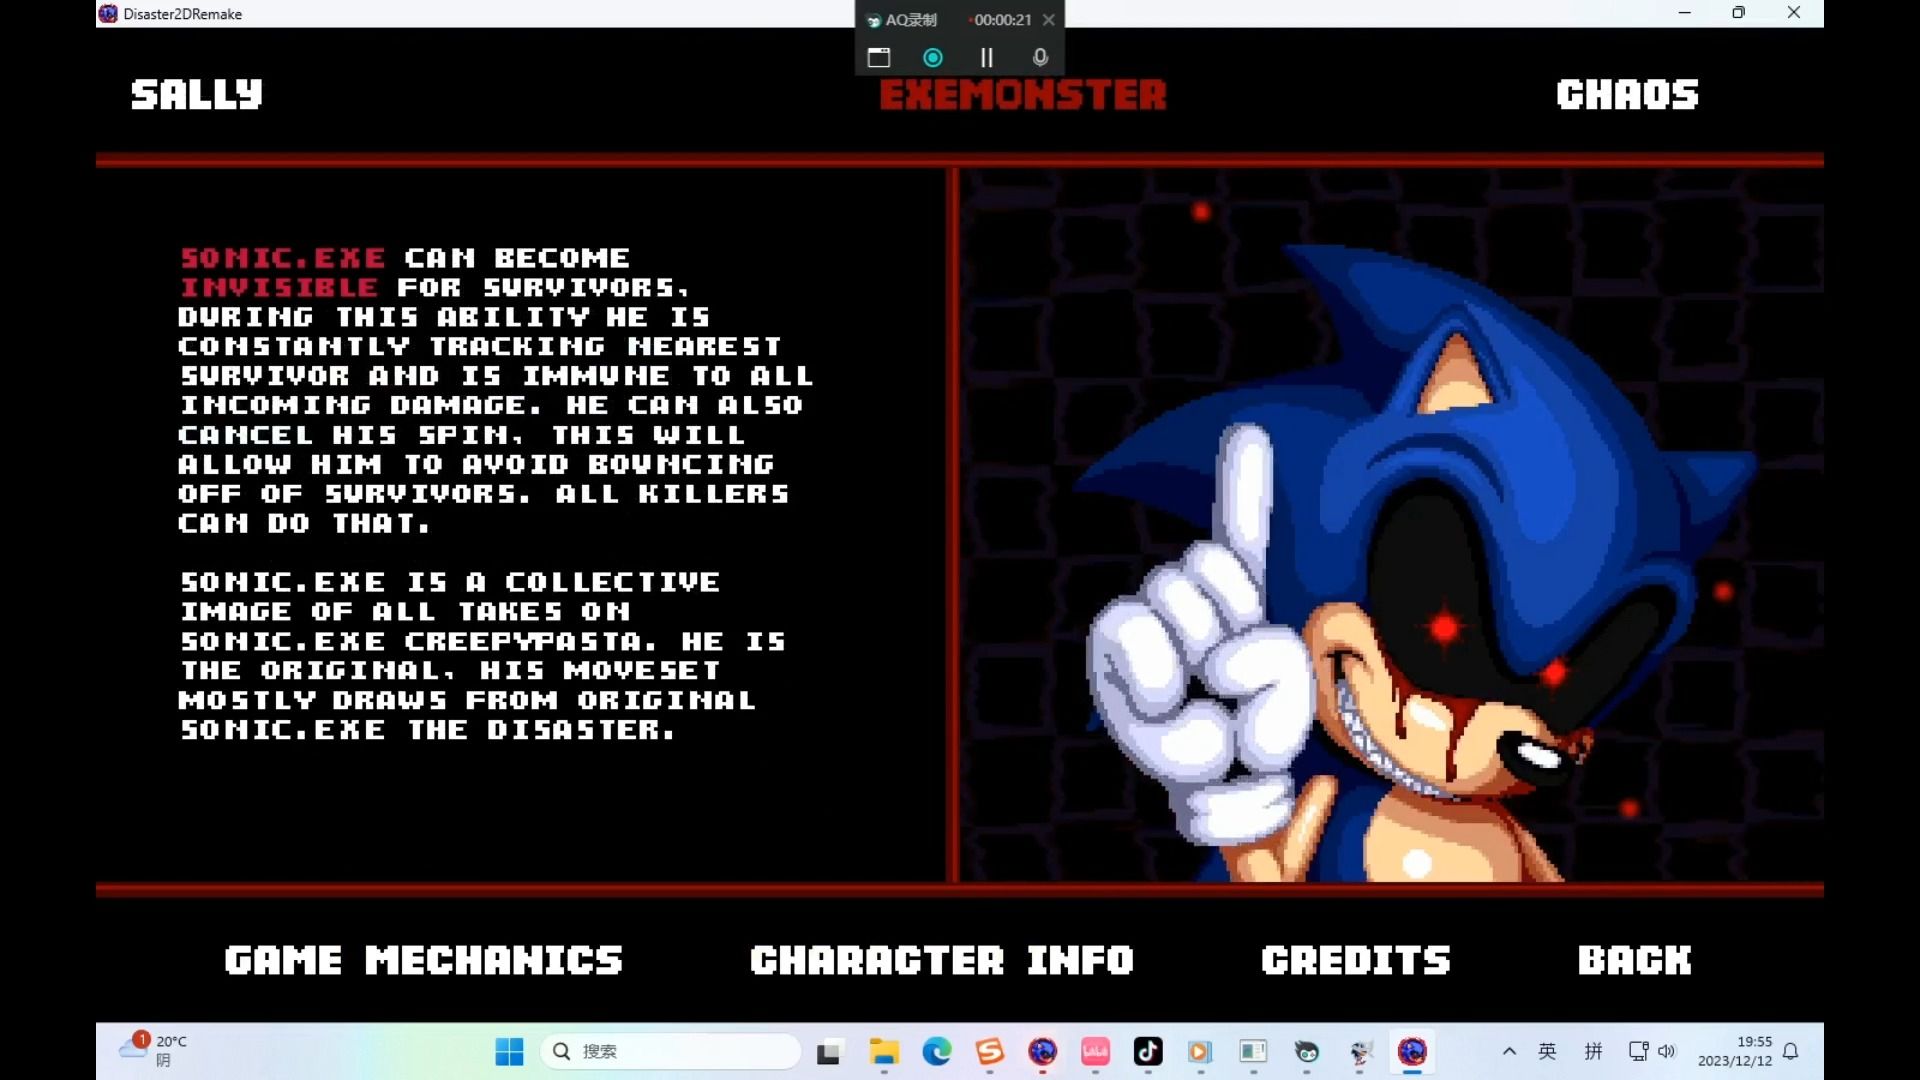Open the orange media player taskbar icon
1920x1080 pixels.
click(x=1200, y=1051)
